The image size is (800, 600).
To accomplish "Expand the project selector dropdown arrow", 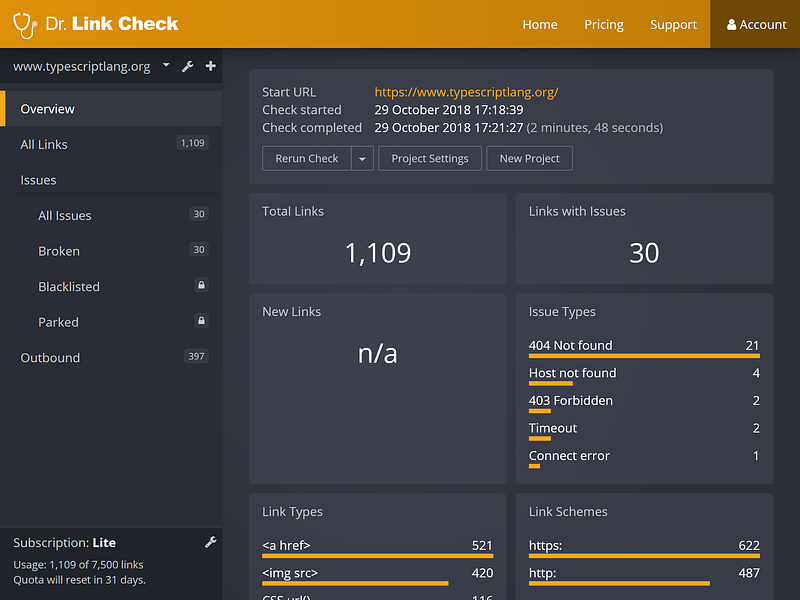I will (166, 65).
